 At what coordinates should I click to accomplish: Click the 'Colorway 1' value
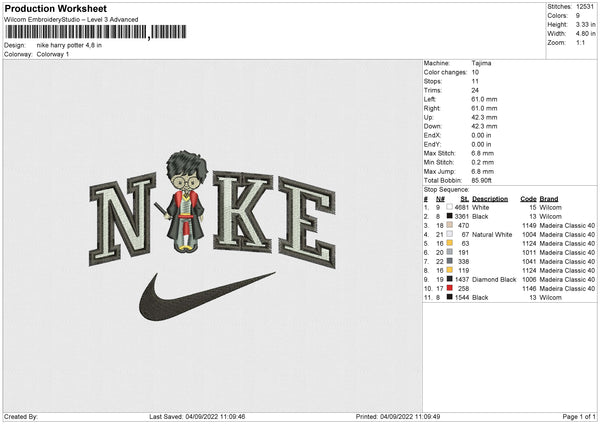(53, 54)
